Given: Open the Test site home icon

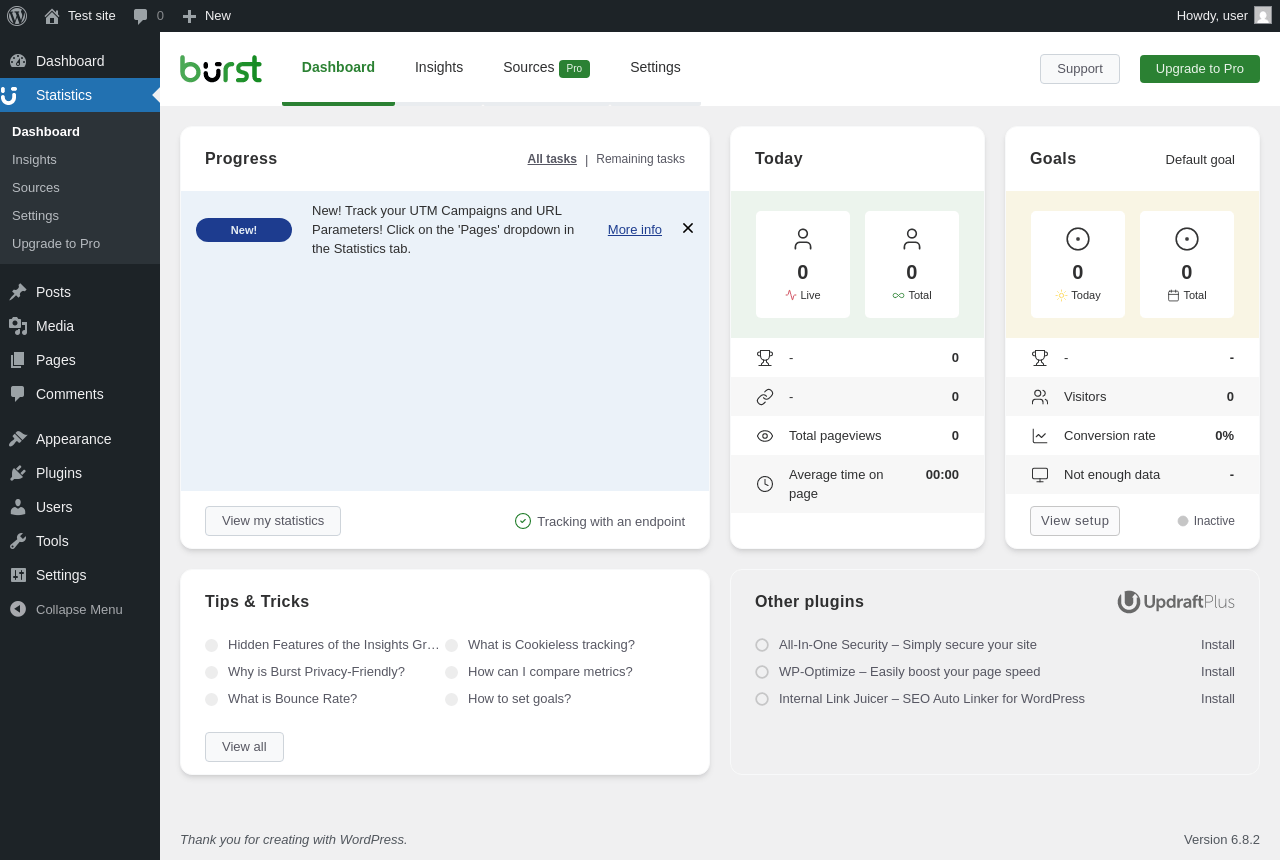Looking at the screenshot, I should 52,16.
